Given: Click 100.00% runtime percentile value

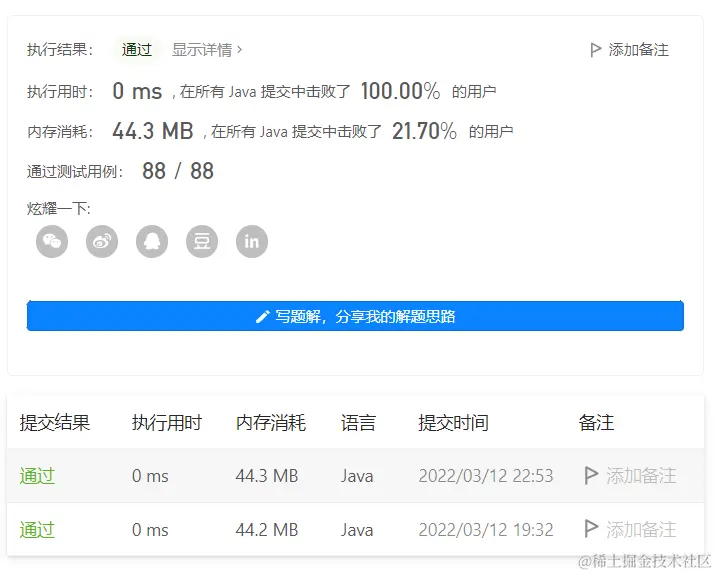Looking at the screenshot, I should (x=401, y=91).
